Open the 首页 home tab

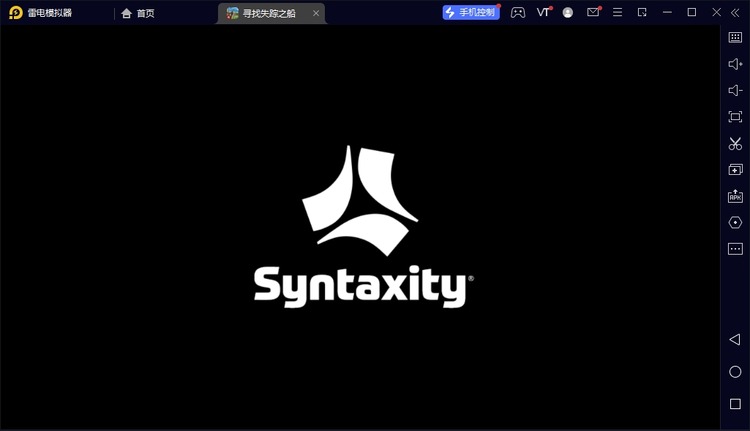click(138, 13)
